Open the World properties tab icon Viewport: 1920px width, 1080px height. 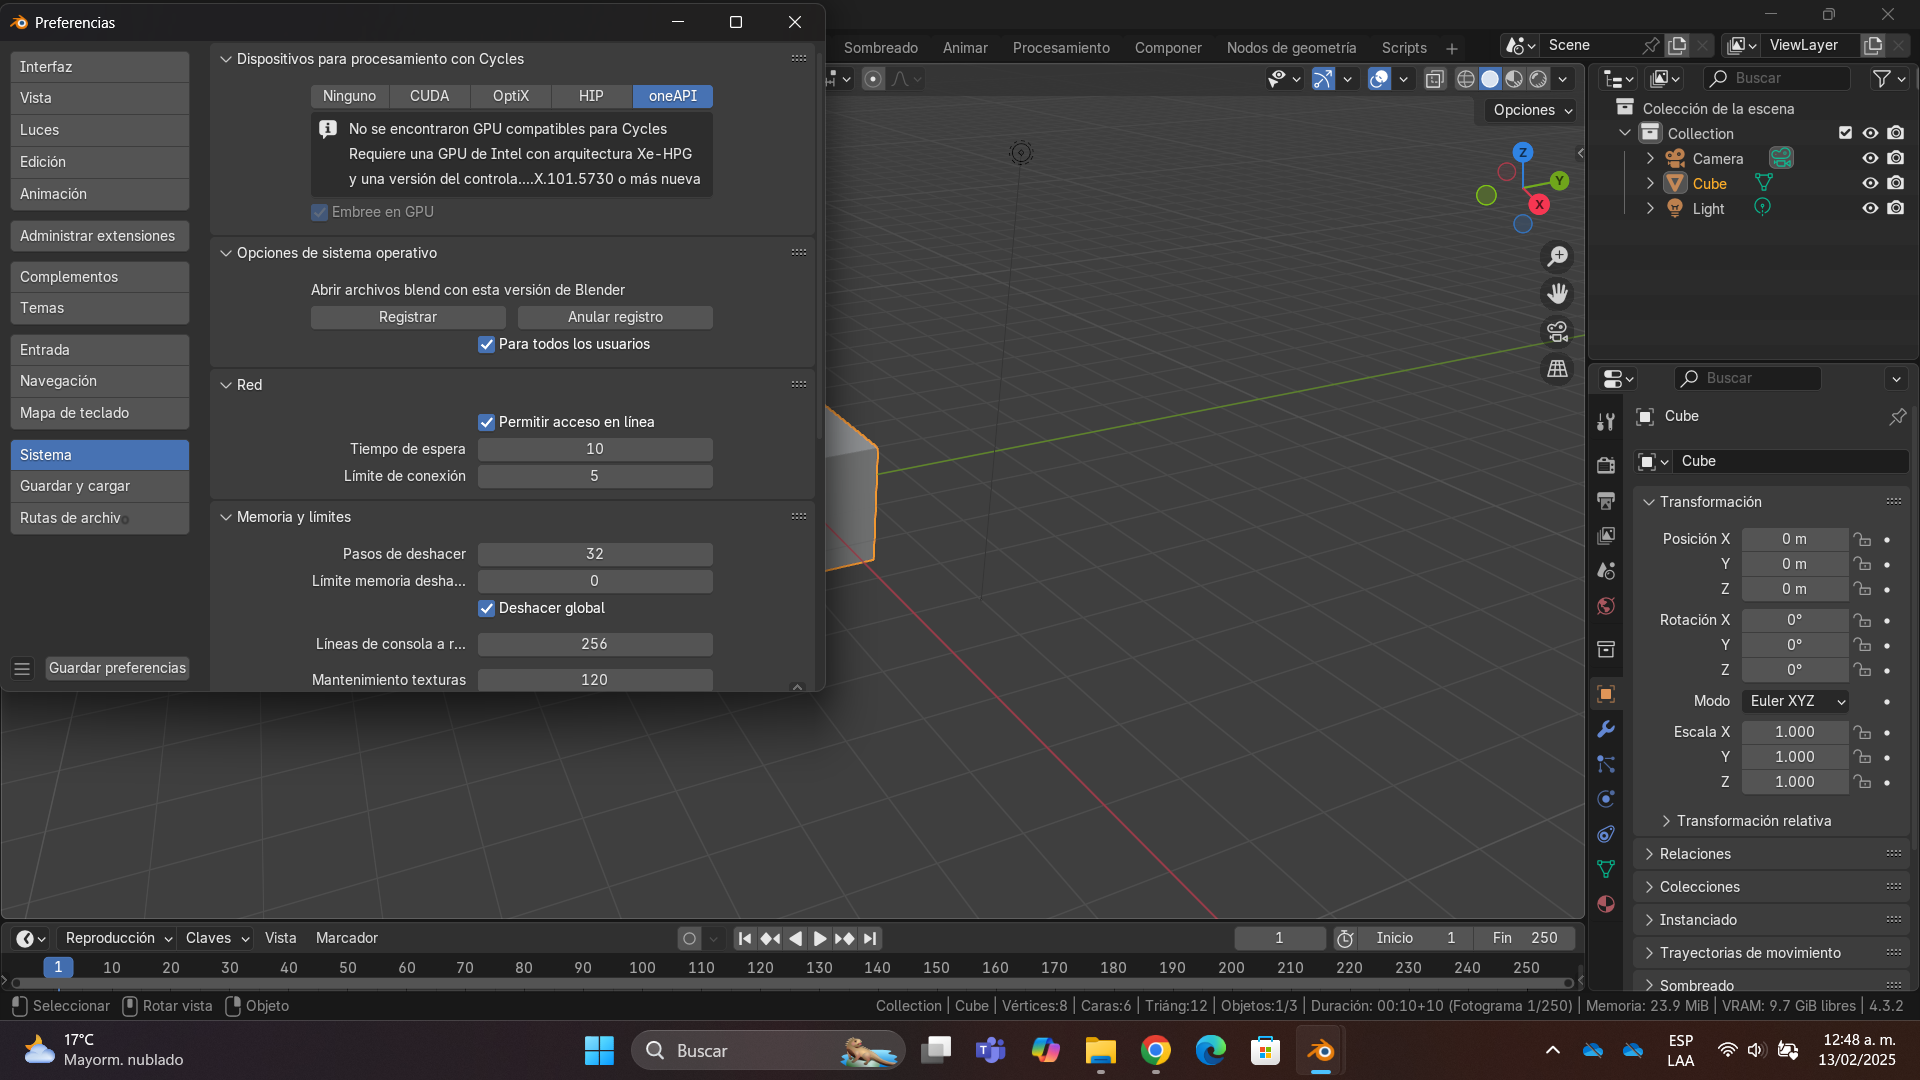[1606, 606]
